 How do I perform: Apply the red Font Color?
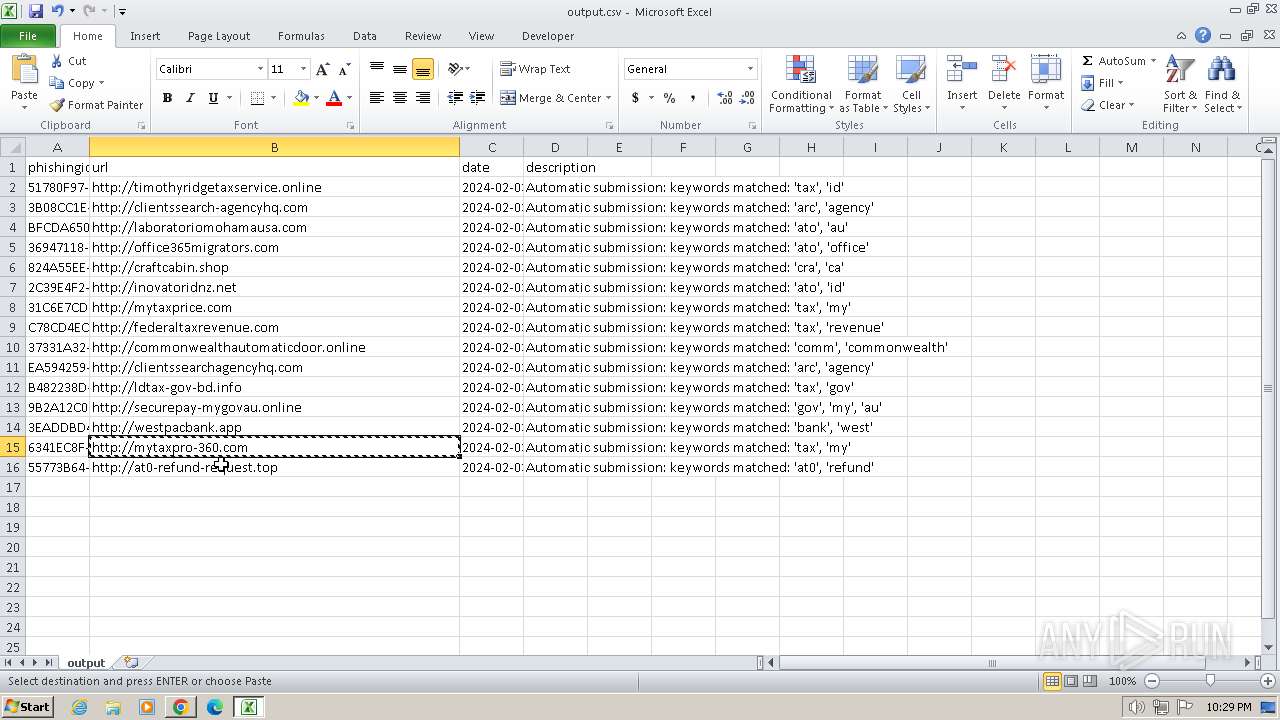334,98
